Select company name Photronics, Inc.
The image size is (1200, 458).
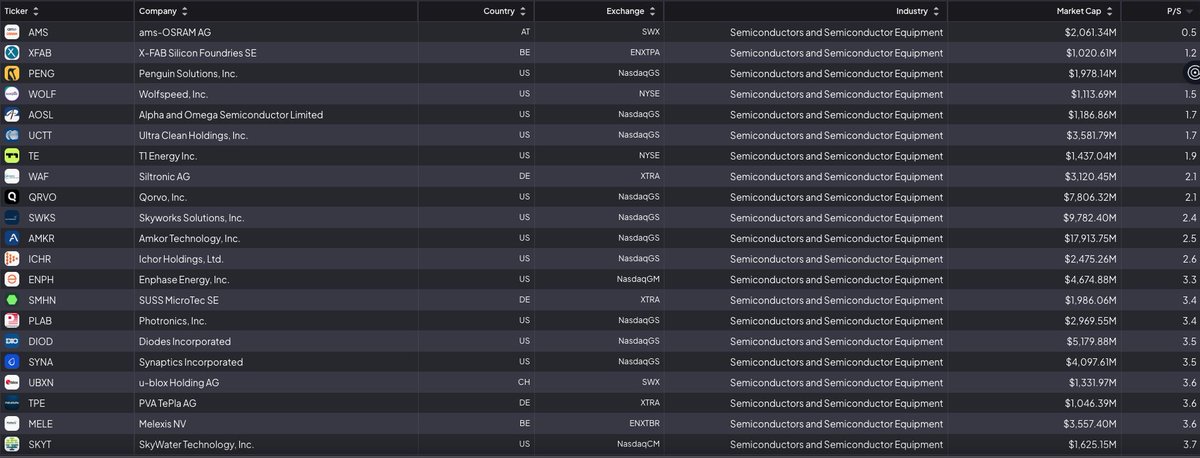click(172, 320)
